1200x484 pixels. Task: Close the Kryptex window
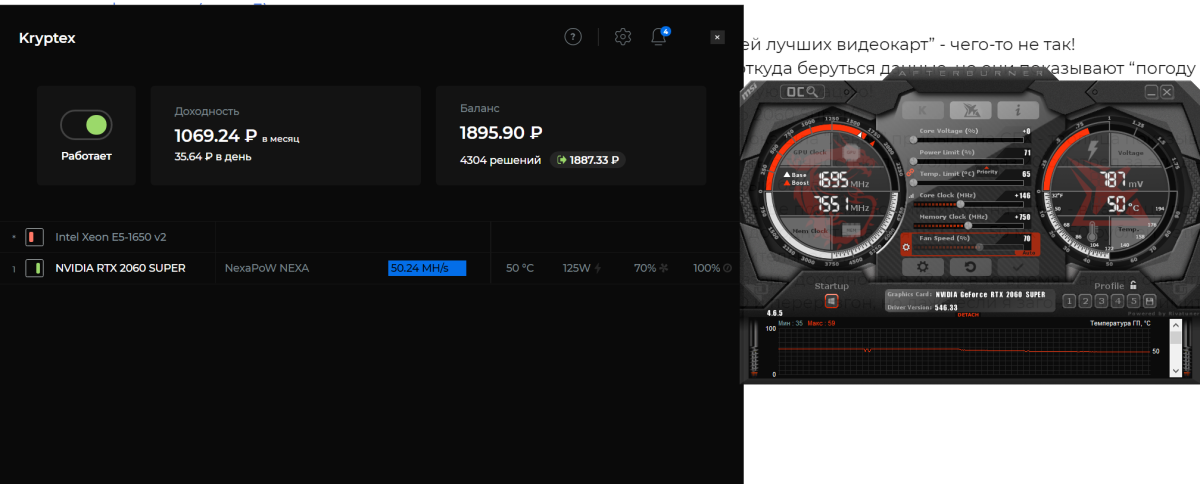tap(717, 37)
